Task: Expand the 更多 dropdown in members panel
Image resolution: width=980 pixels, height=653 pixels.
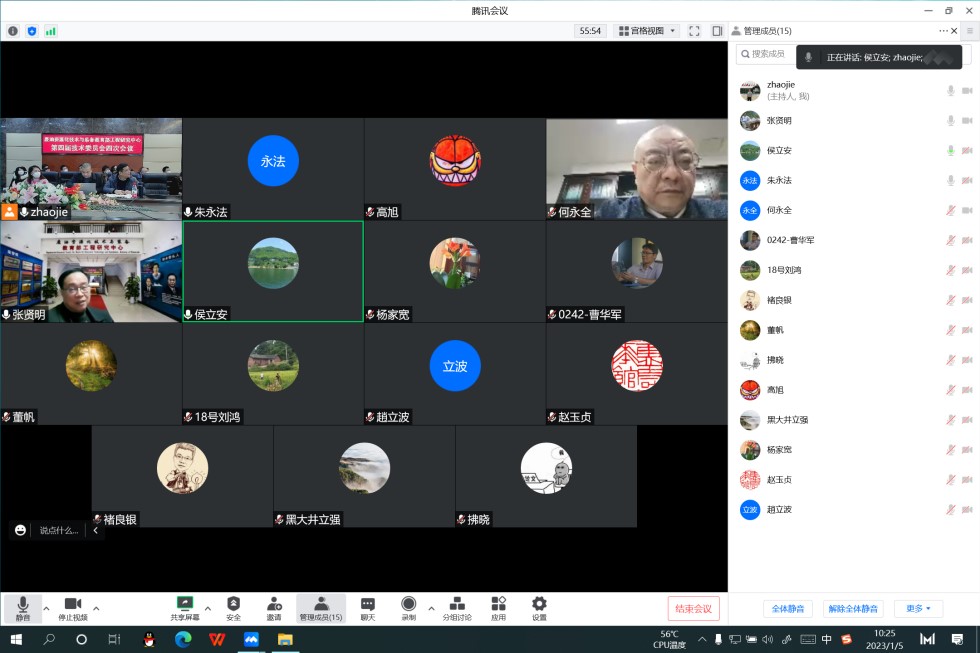Action: click(918, 609)
